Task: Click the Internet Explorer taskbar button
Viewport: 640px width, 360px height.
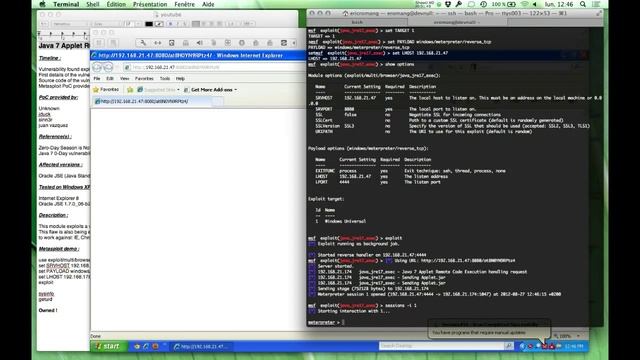Action: point(202,347)
